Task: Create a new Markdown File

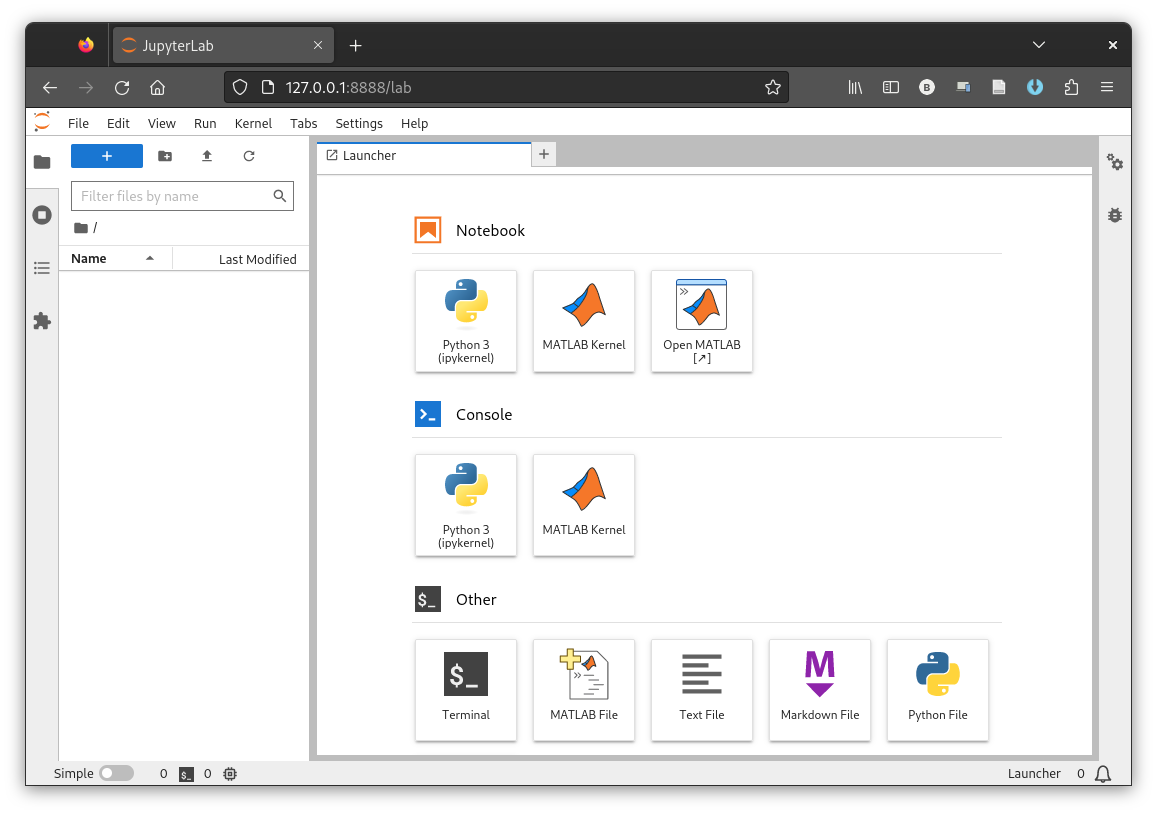Action: tap(819, 689)
